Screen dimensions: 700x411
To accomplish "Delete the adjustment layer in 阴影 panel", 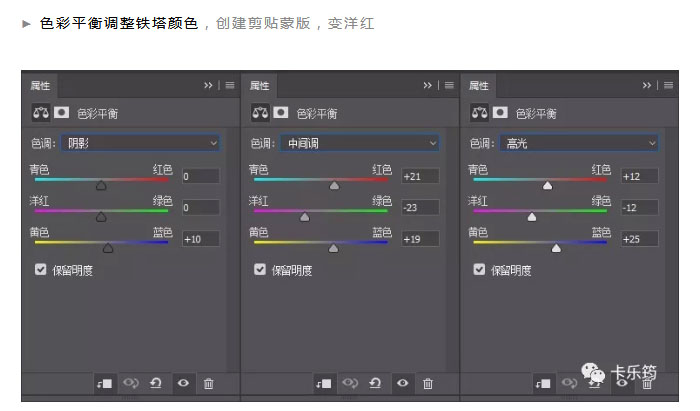I will click(x=208, y=383).
